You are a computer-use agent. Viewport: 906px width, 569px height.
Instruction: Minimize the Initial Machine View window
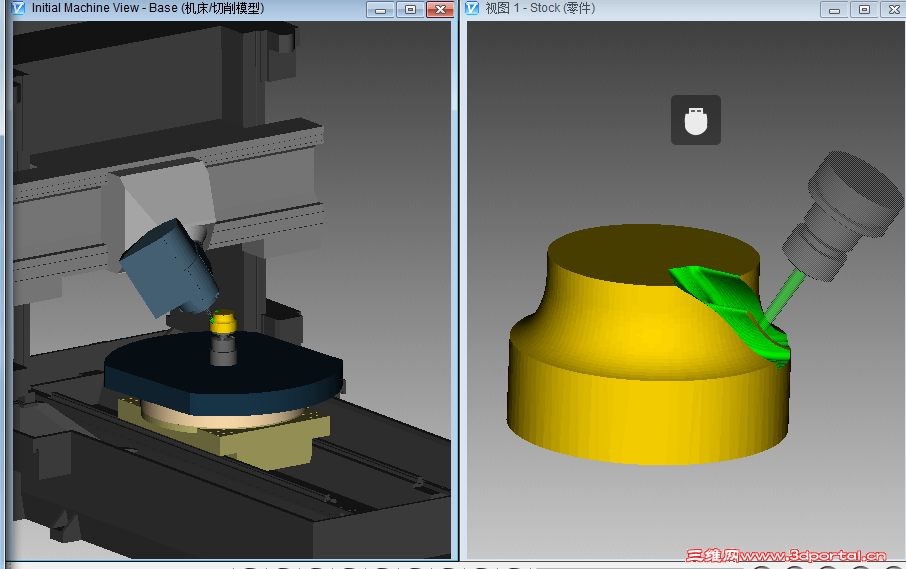click(x=380, y=10)
